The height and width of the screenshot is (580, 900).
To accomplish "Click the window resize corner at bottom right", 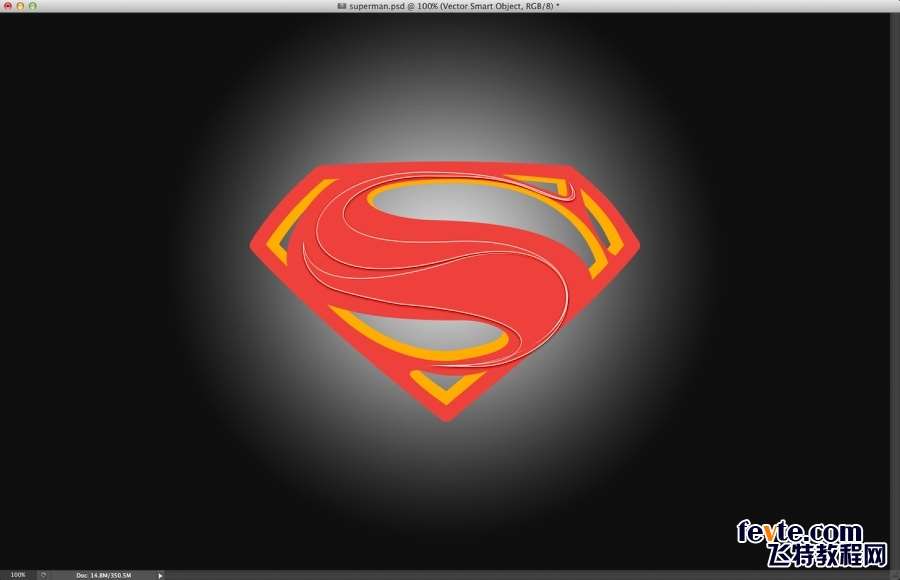I will pos(894,575).
